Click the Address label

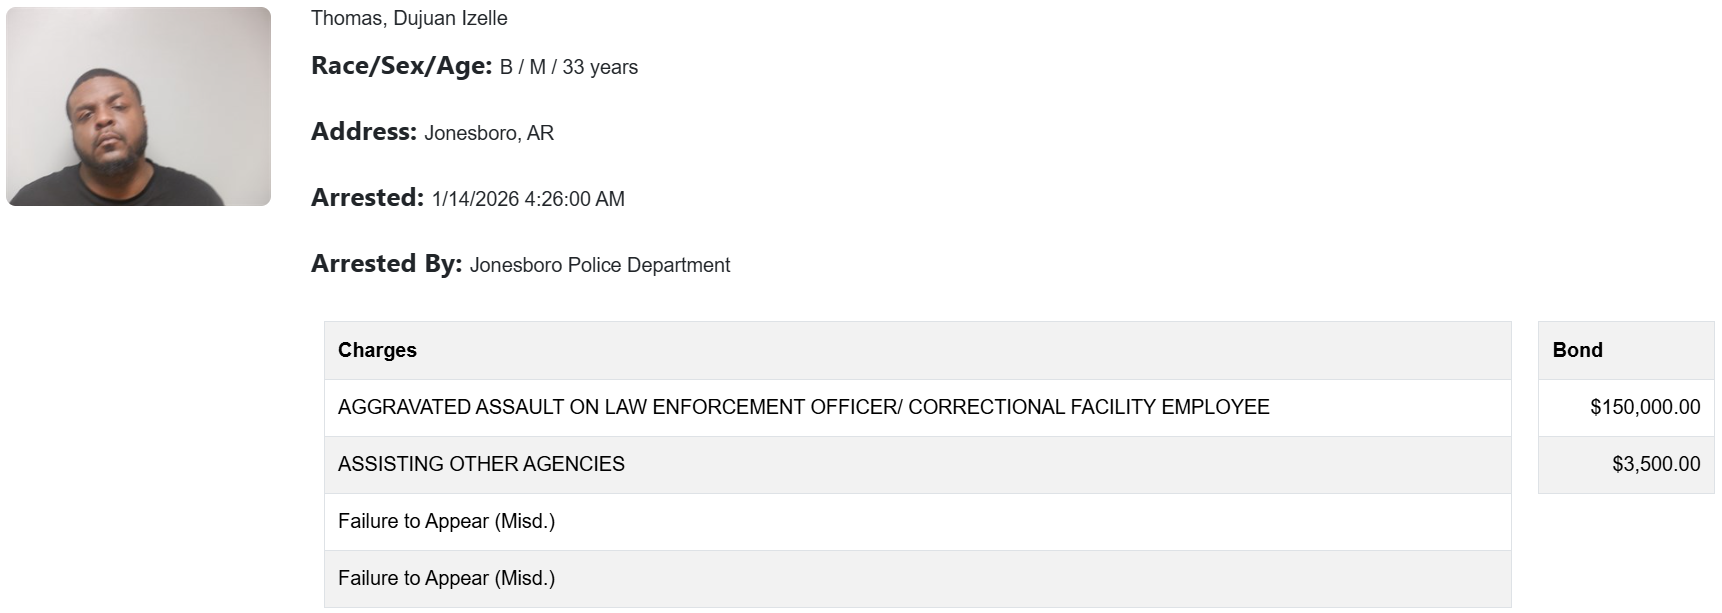click(x=363, y=132)
